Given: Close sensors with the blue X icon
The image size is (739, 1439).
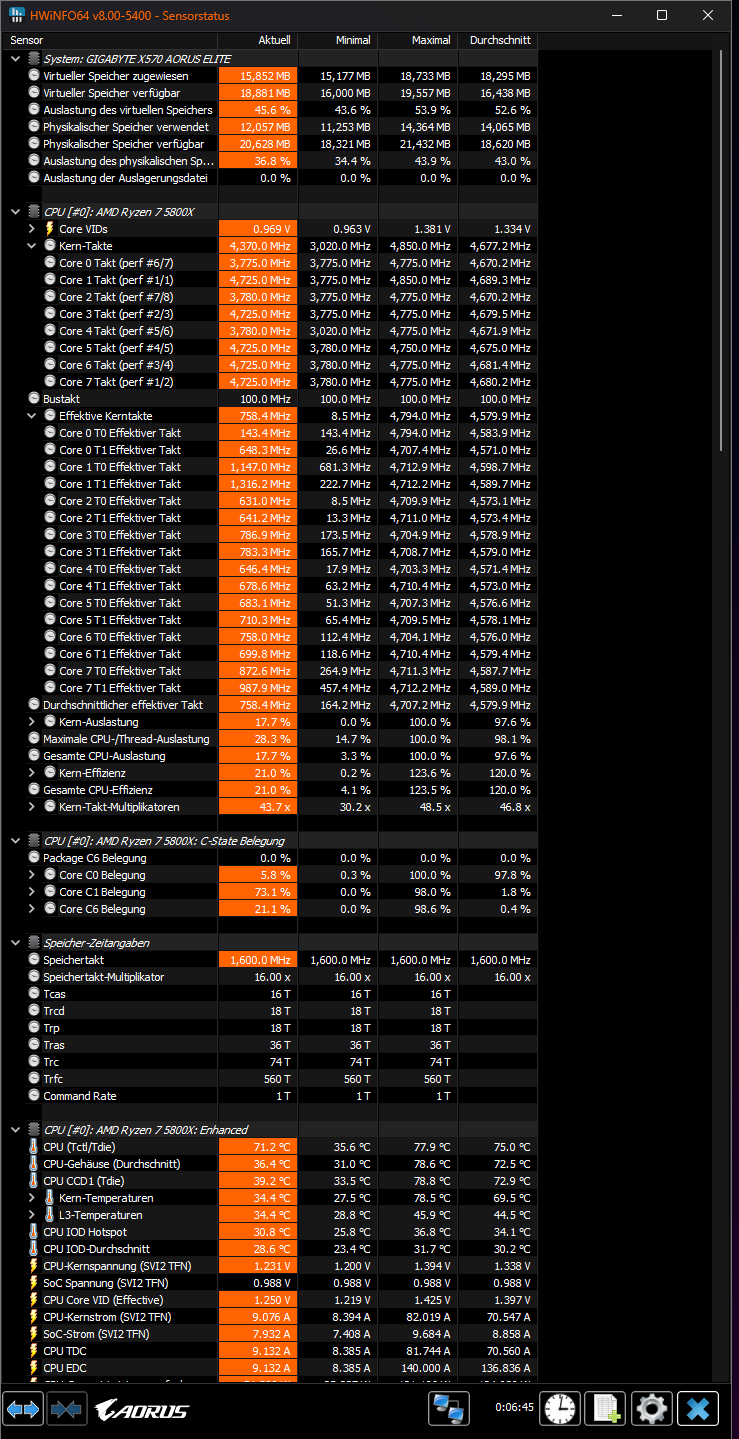Looking at the screenshot, I should pyautogui.click(x=698, y=1409).
